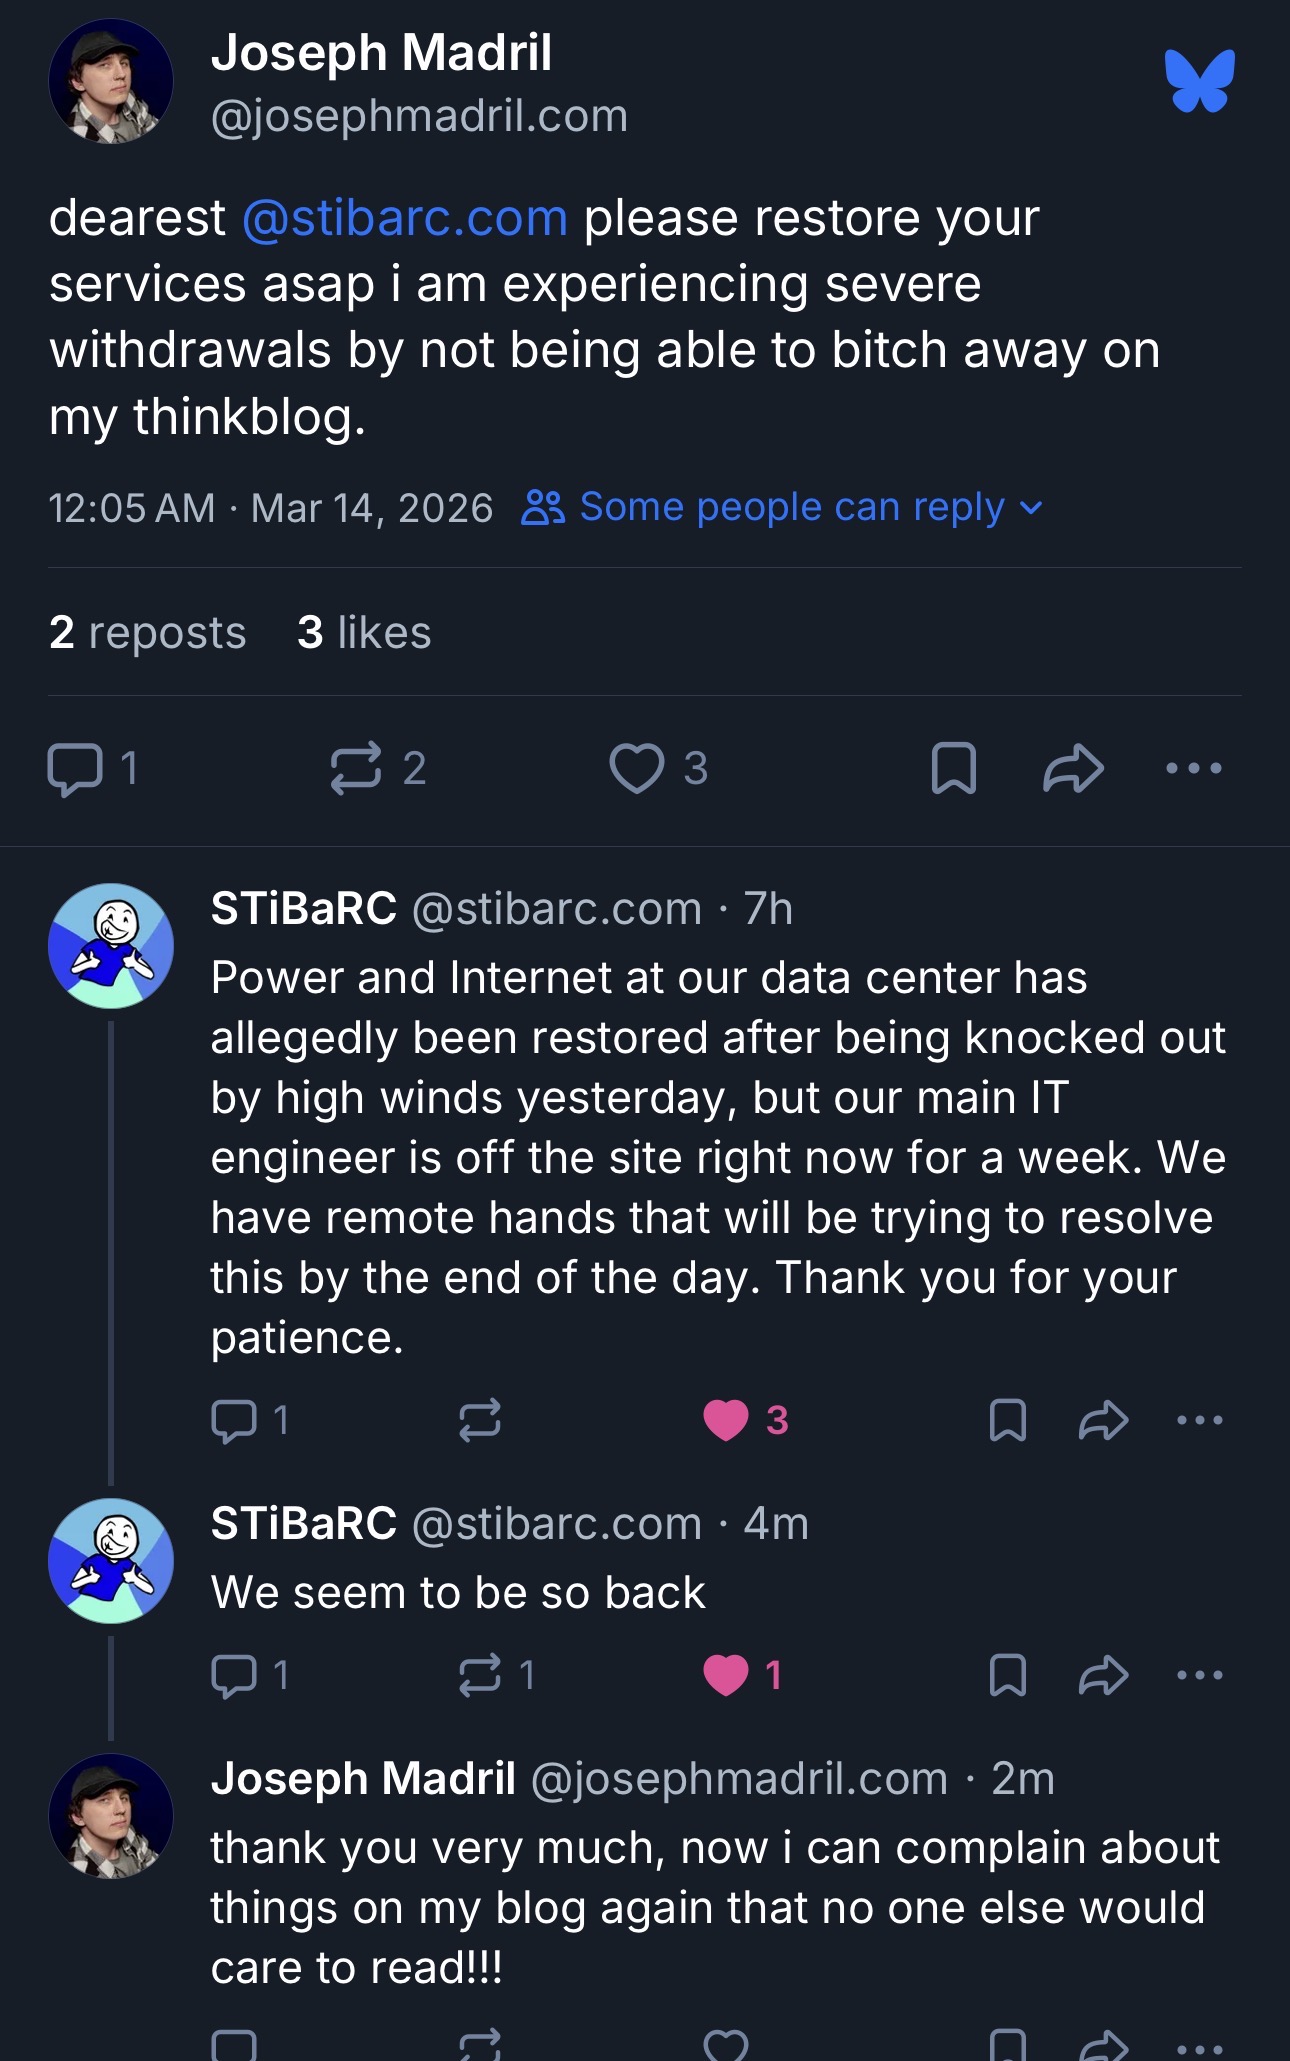Share the main post via arrow icon
Viewport: 1290px width, 2061px height.
click(x=1073, y=768)
